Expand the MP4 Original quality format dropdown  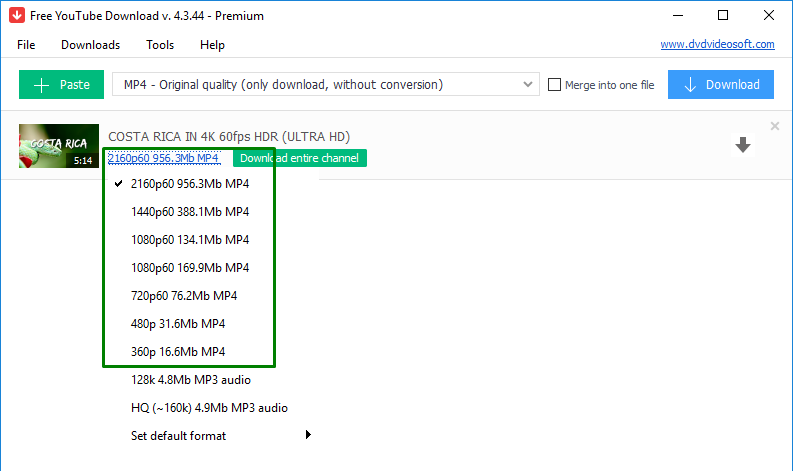point(326,84)
